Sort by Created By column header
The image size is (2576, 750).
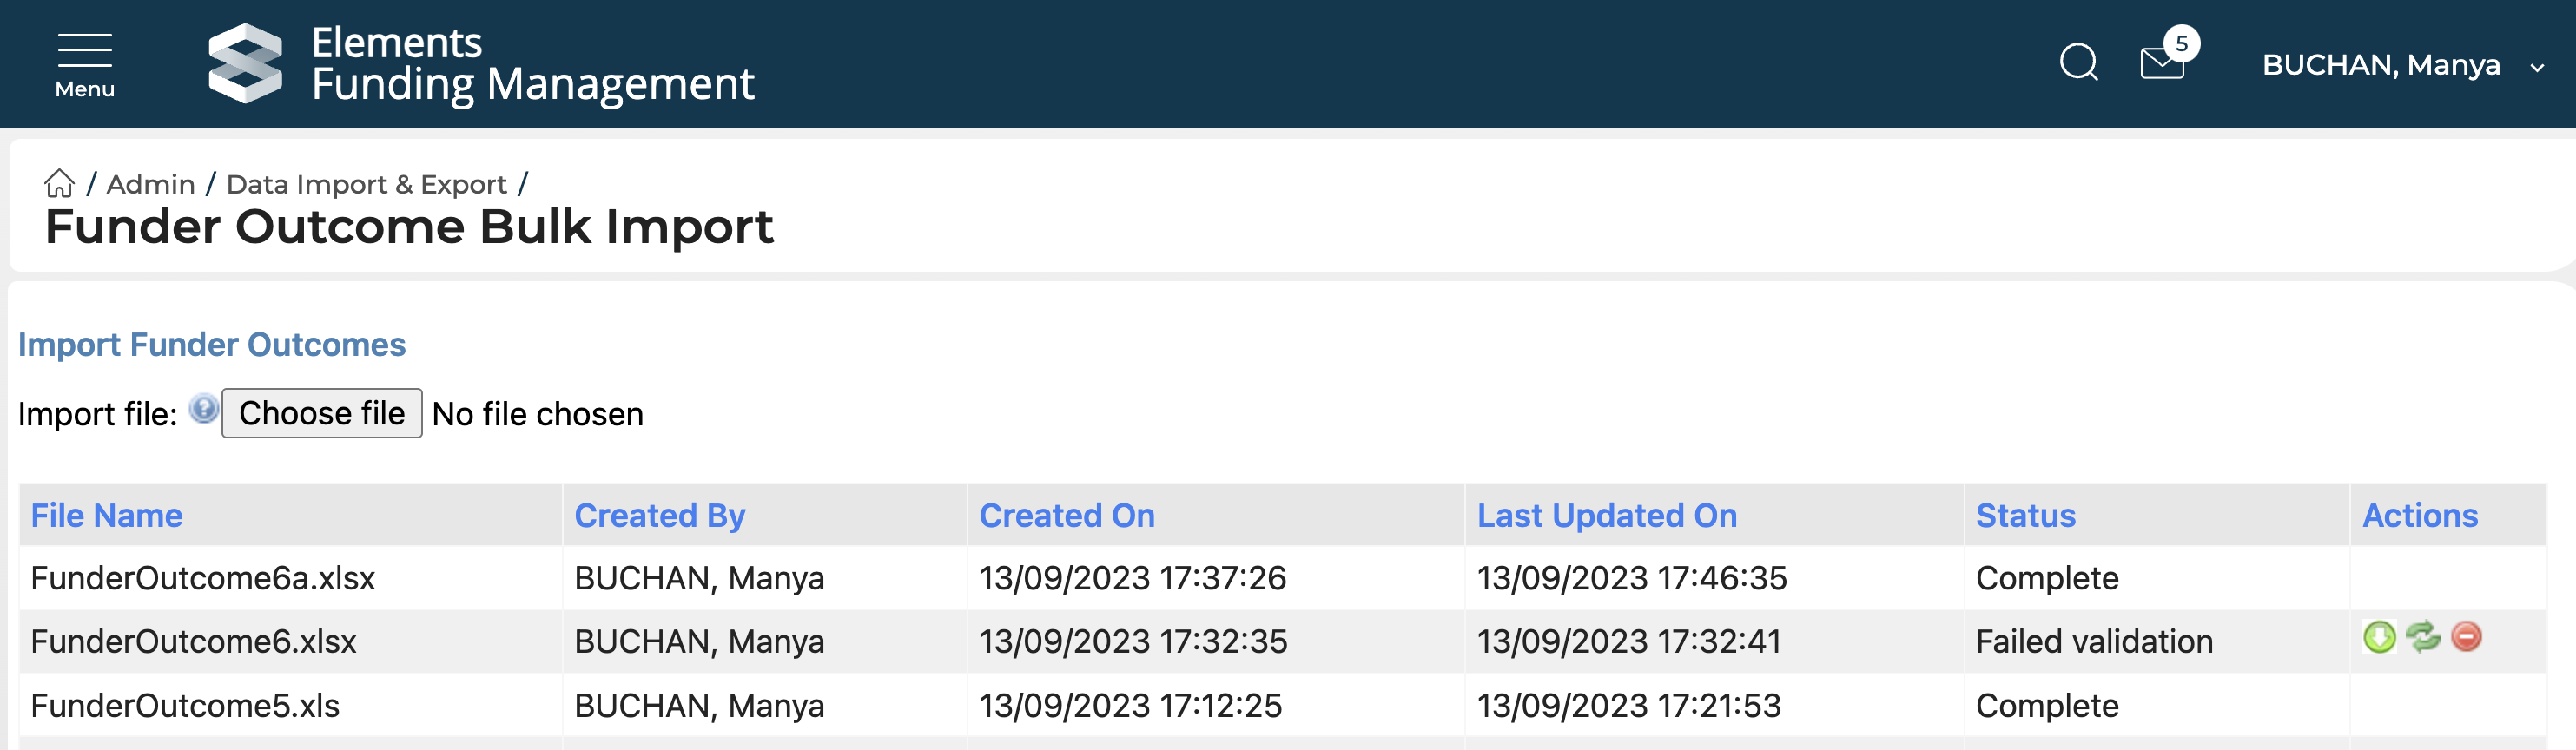(x=659, y=515)
